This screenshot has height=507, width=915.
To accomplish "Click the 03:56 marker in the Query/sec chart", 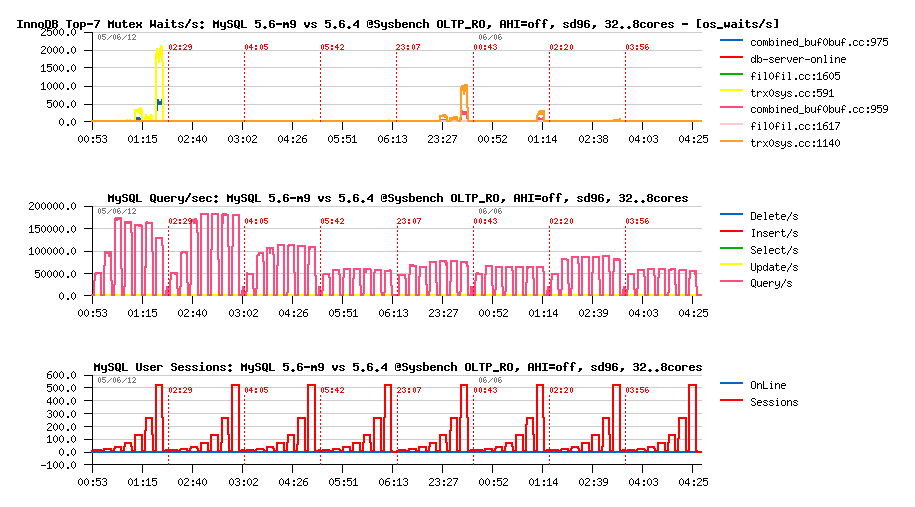I will pyautogui.click(x=637, y=221).
